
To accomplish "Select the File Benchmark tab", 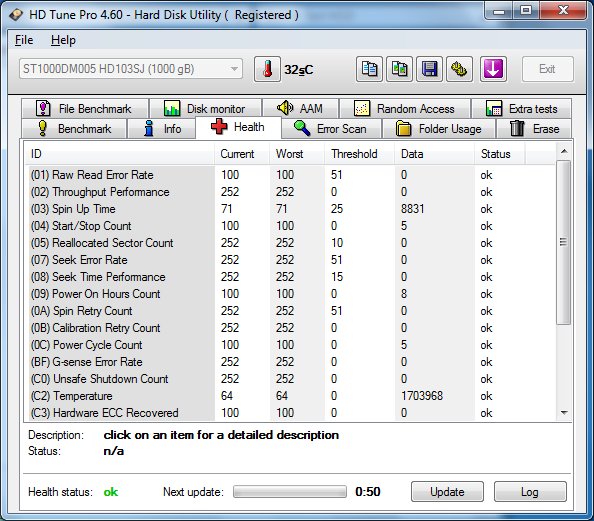I will click(85, 109).
